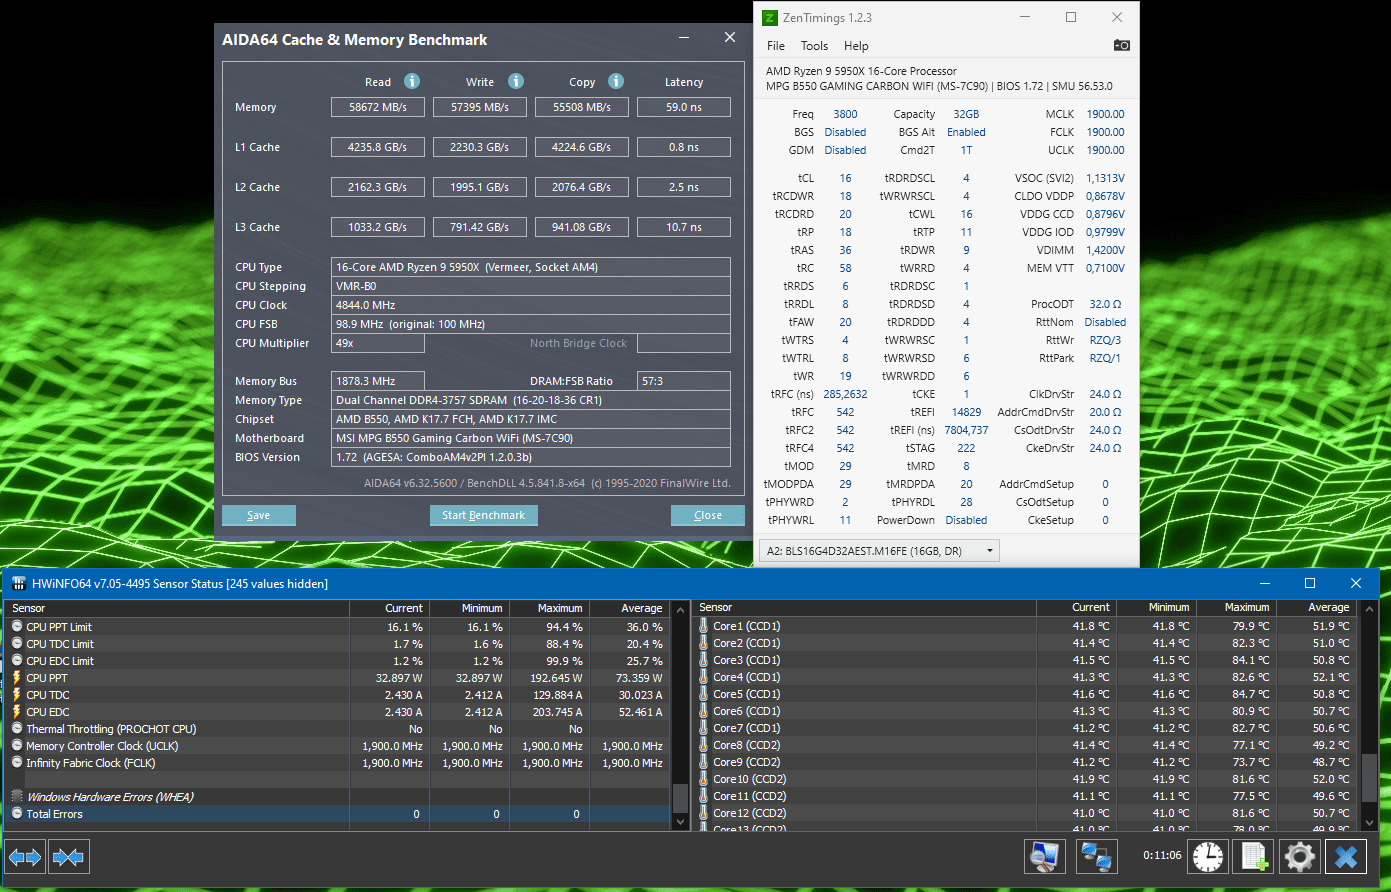Click the Core1 (CCD1) thermometer icon
1391x892 pixels.
(x=704, y=626)
